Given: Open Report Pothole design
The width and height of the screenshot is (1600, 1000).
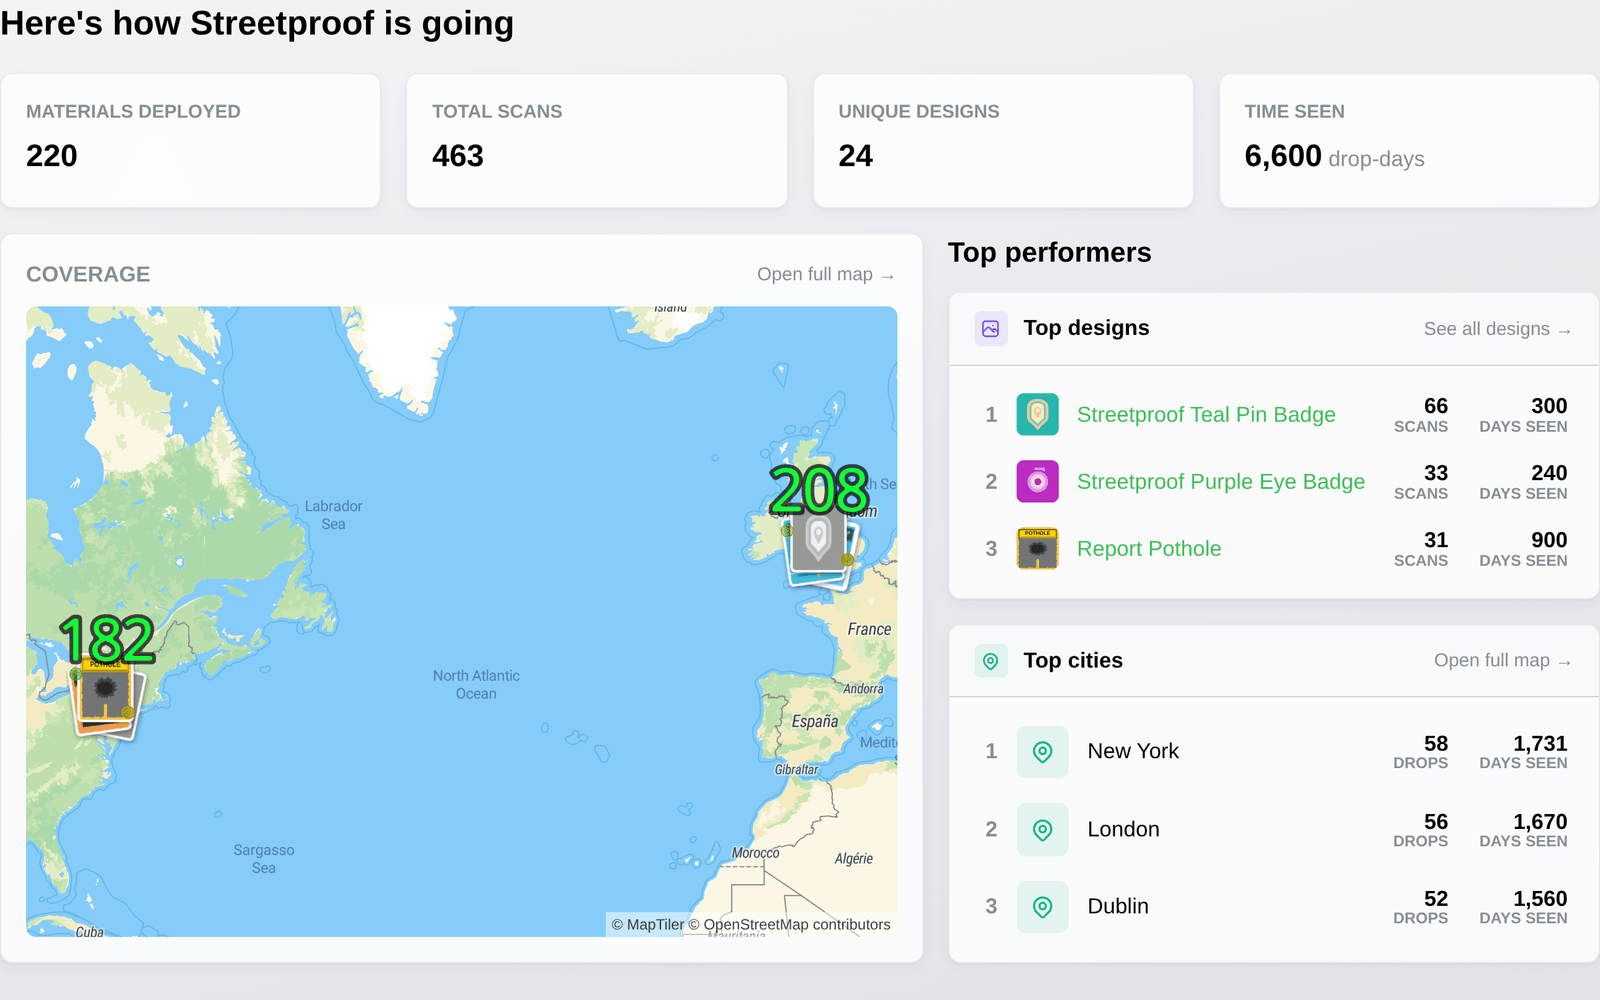Looking at the screenshot, I should pos(1149,549).
